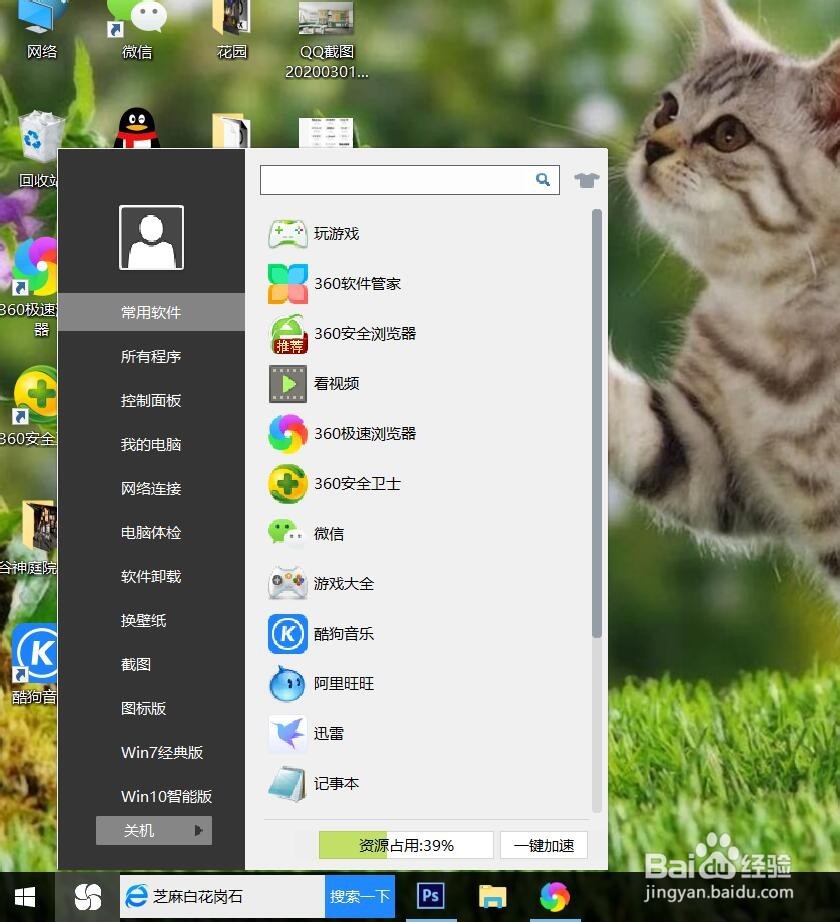Open 阿里旺旺 app icon
The height and width of the screenshot is (922, 840).
point(287,684)
